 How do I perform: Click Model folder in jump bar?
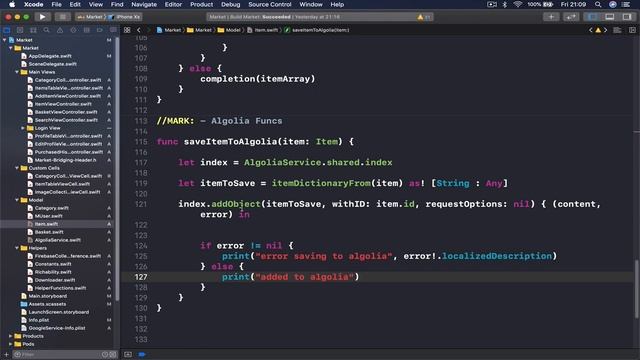point(229,30)
